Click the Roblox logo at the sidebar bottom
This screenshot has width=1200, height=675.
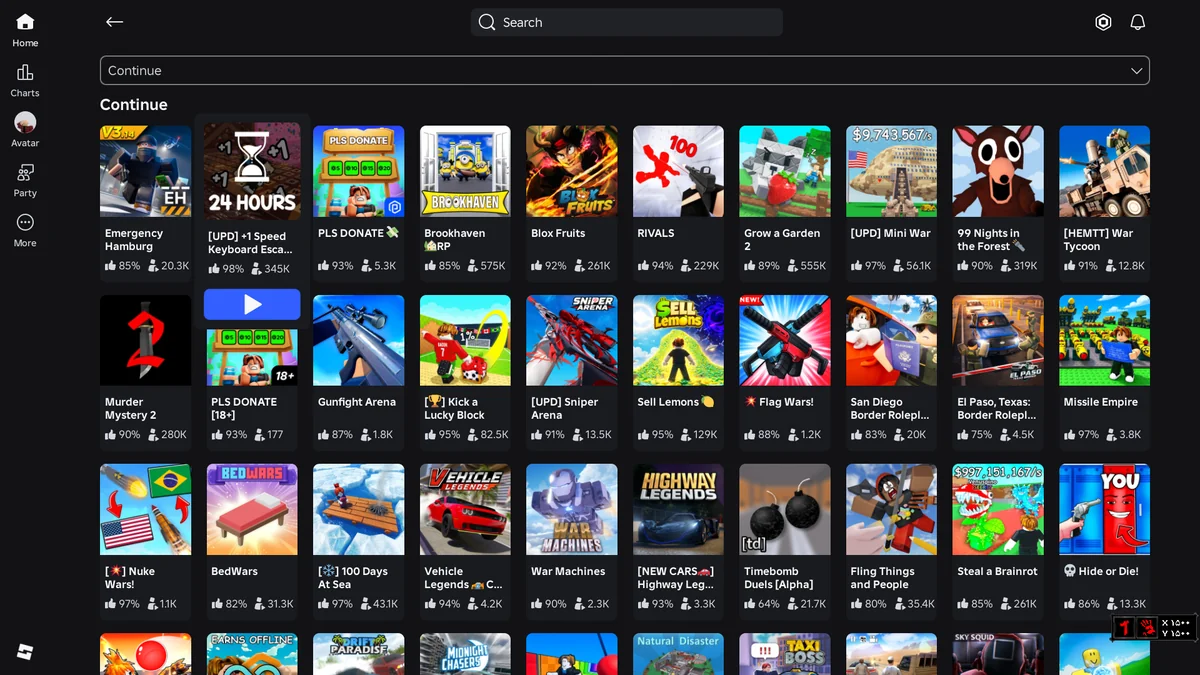(x=25, y=652)
